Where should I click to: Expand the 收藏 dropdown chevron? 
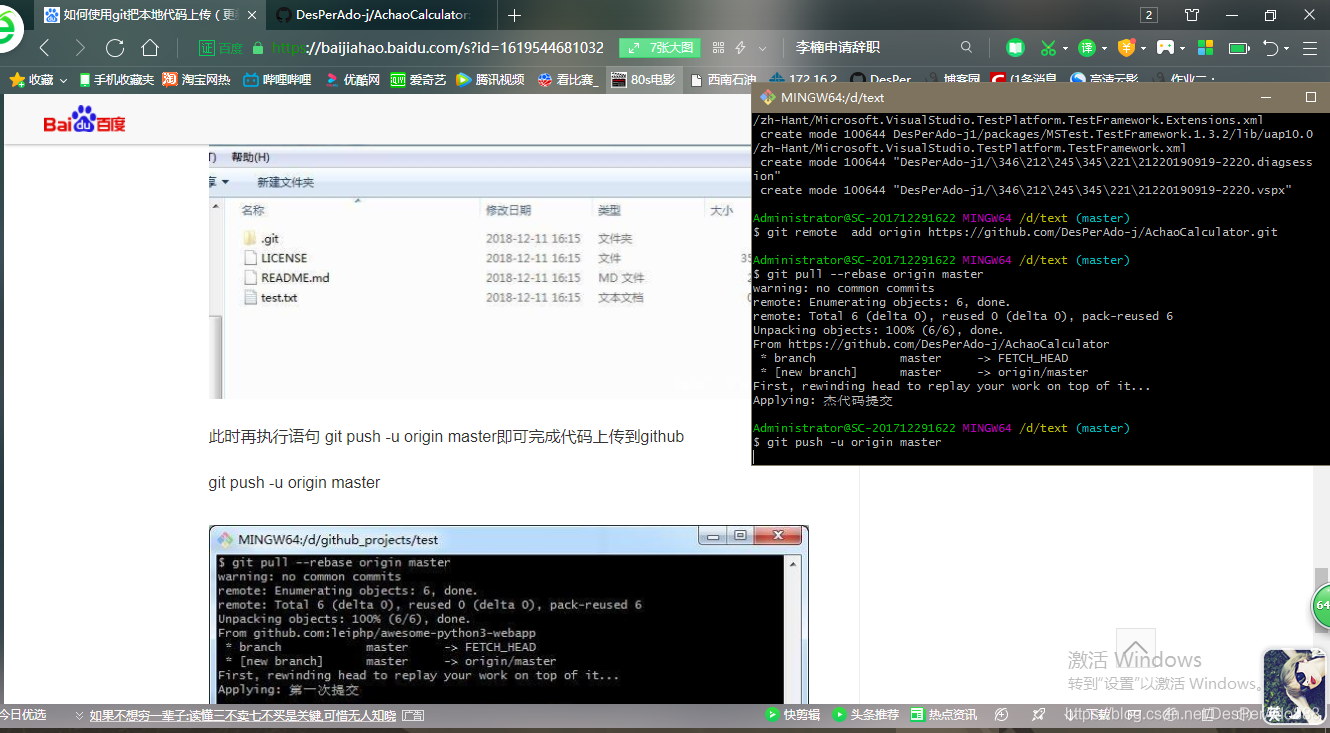click(x=63, y=80)
